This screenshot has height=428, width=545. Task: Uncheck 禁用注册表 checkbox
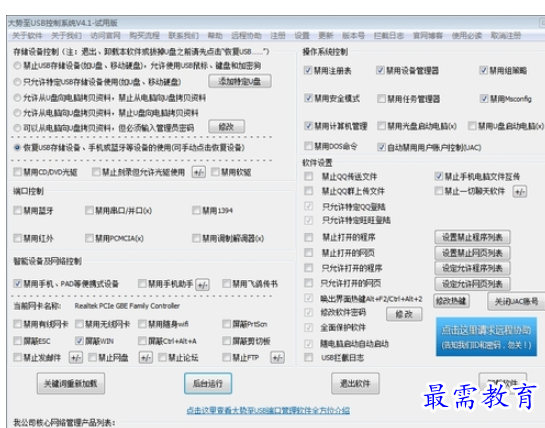tap(308, 70)
